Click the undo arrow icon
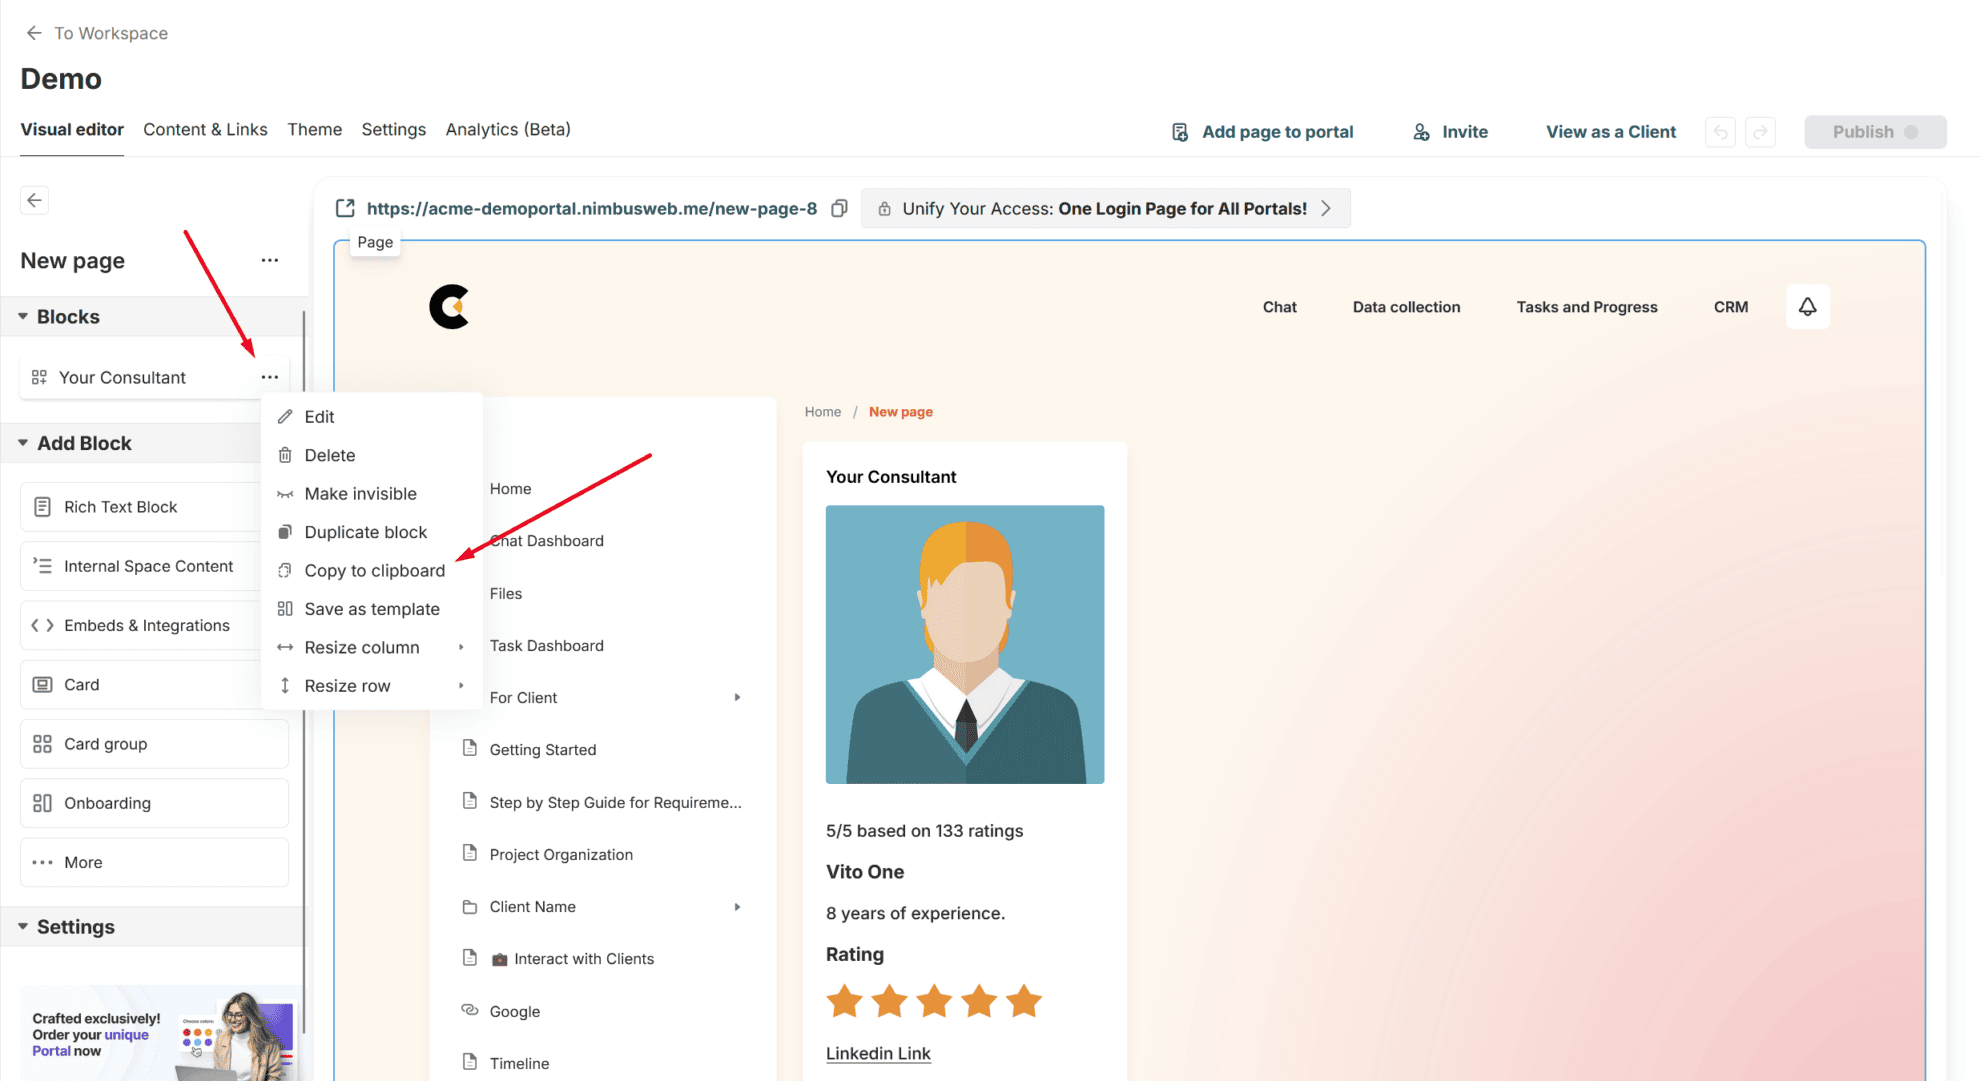1980x1081 pixels. [1720, 132]
